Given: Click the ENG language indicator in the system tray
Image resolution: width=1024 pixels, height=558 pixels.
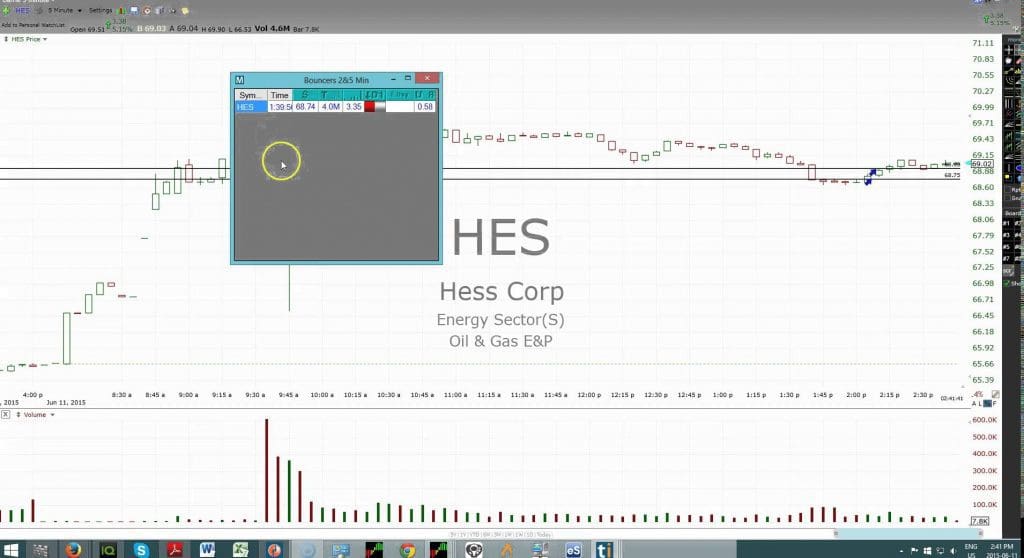Looking at the screenshot, I should tap(971, 547).
